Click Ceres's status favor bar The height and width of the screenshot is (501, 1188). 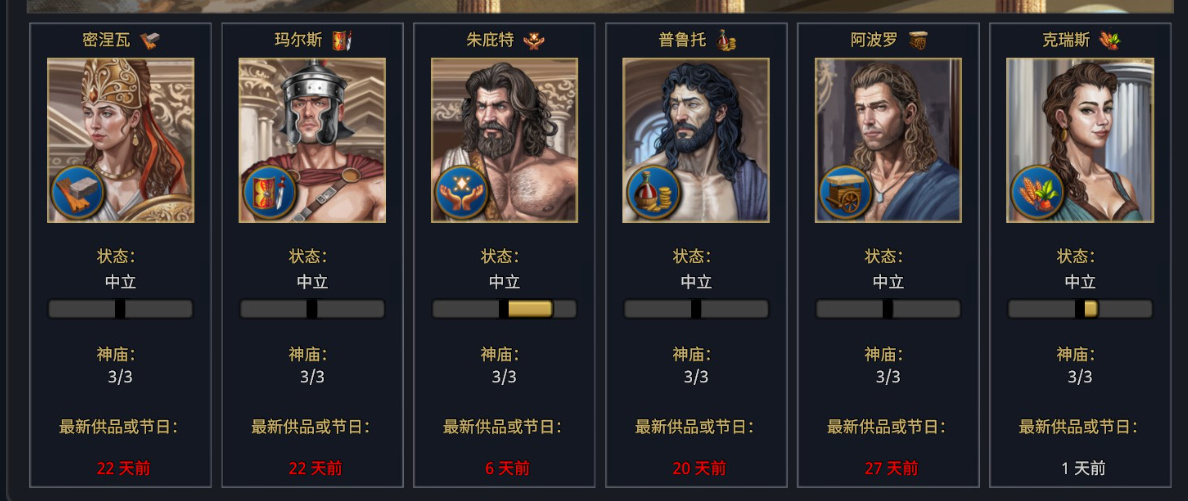point(1080,308)
